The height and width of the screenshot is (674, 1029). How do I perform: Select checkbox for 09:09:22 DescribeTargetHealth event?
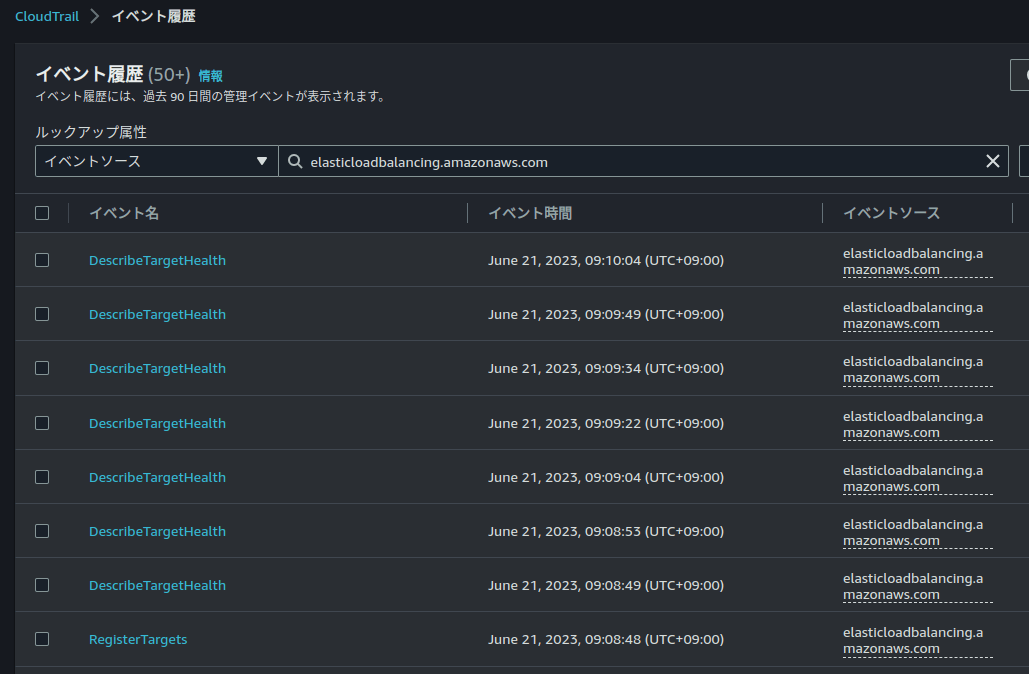tap(42, 423)
